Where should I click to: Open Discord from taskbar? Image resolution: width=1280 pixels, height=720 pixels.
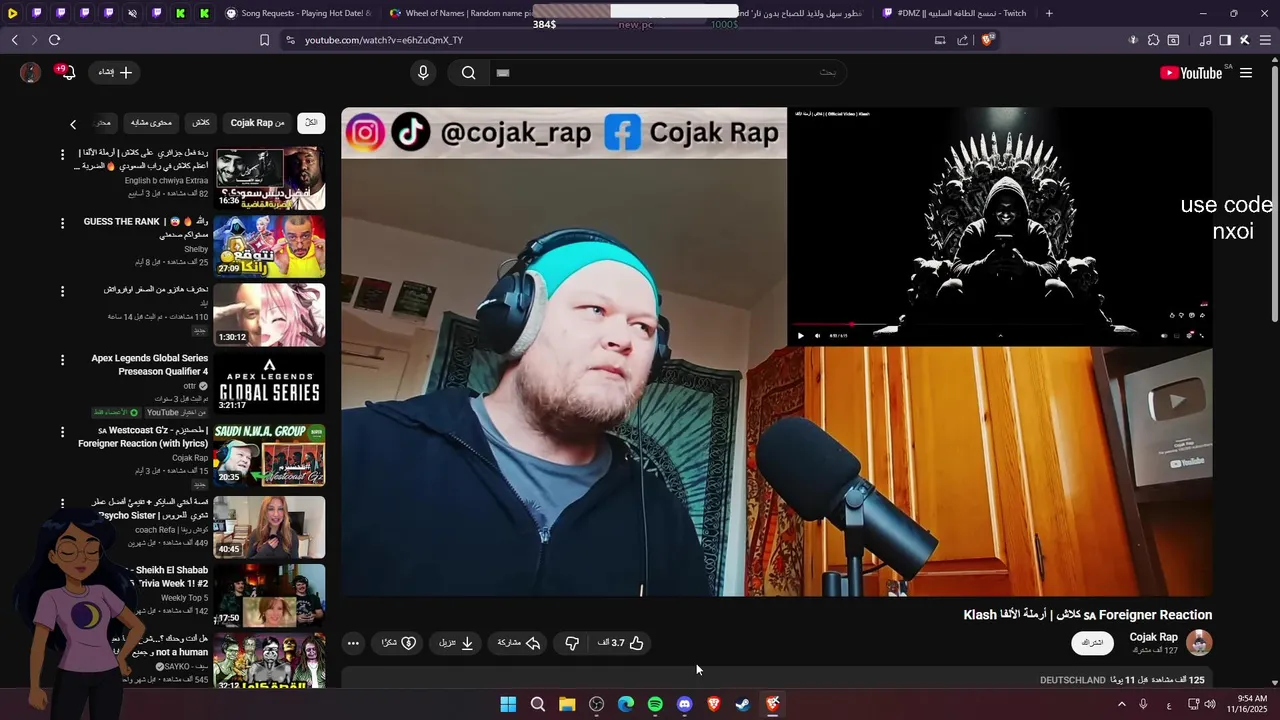pyautogui.click(x=684, y=704)
